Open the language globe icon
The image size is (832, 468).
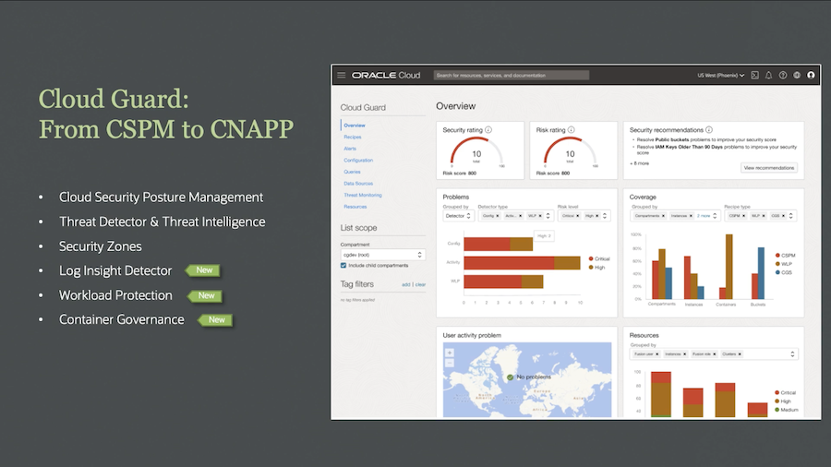point(796,75)
